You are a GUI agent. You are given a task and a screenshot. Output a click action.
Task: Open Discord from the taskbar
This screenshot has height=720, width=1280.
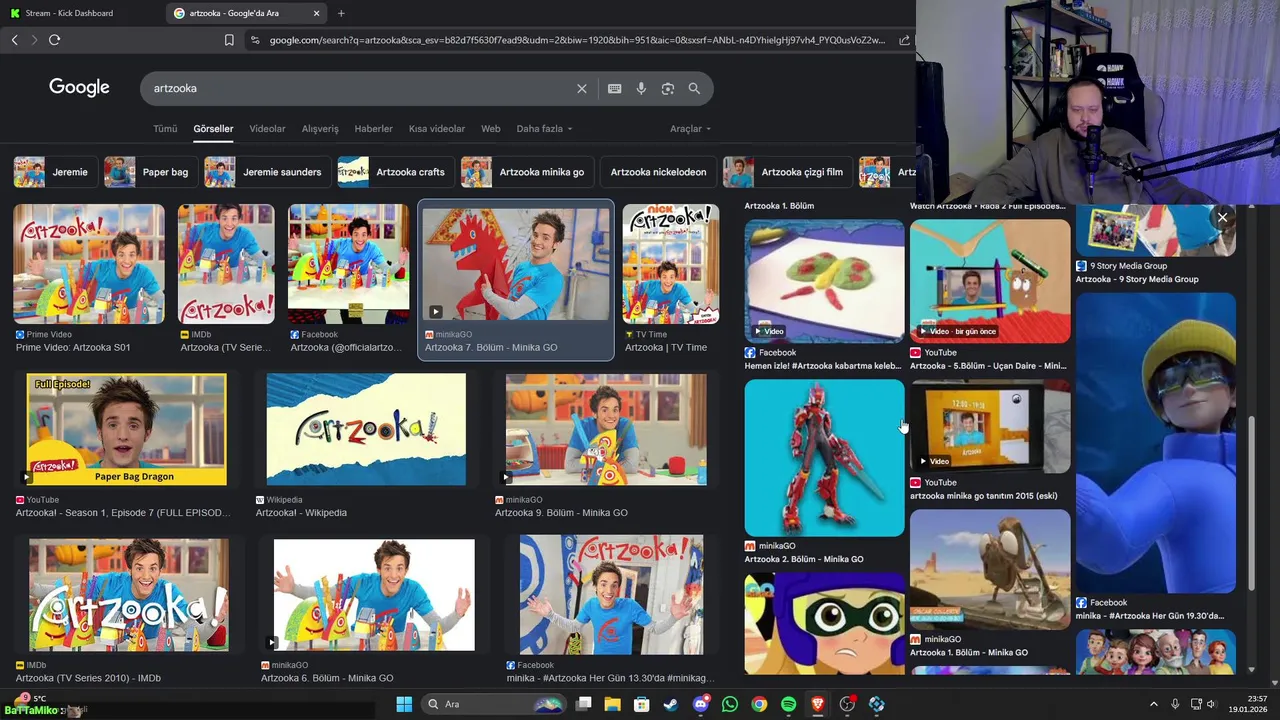pos(701,704)
